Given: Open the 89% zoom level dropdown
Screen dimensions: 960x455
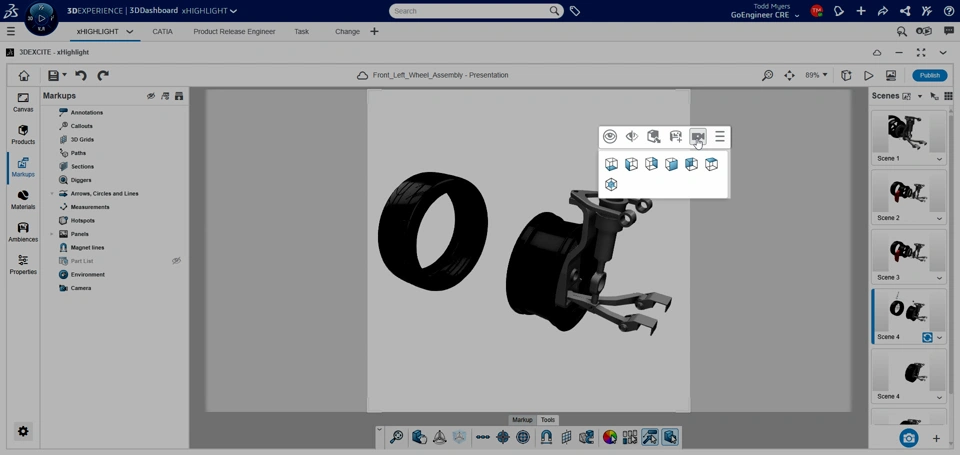Looking at the screenshot, I should click(817, 75).
